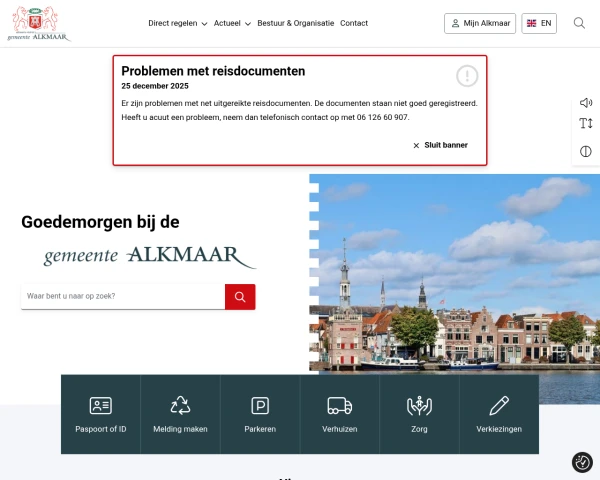Open the cookie settings round icon
The image size is (600, 480).
tap(582, 462)
